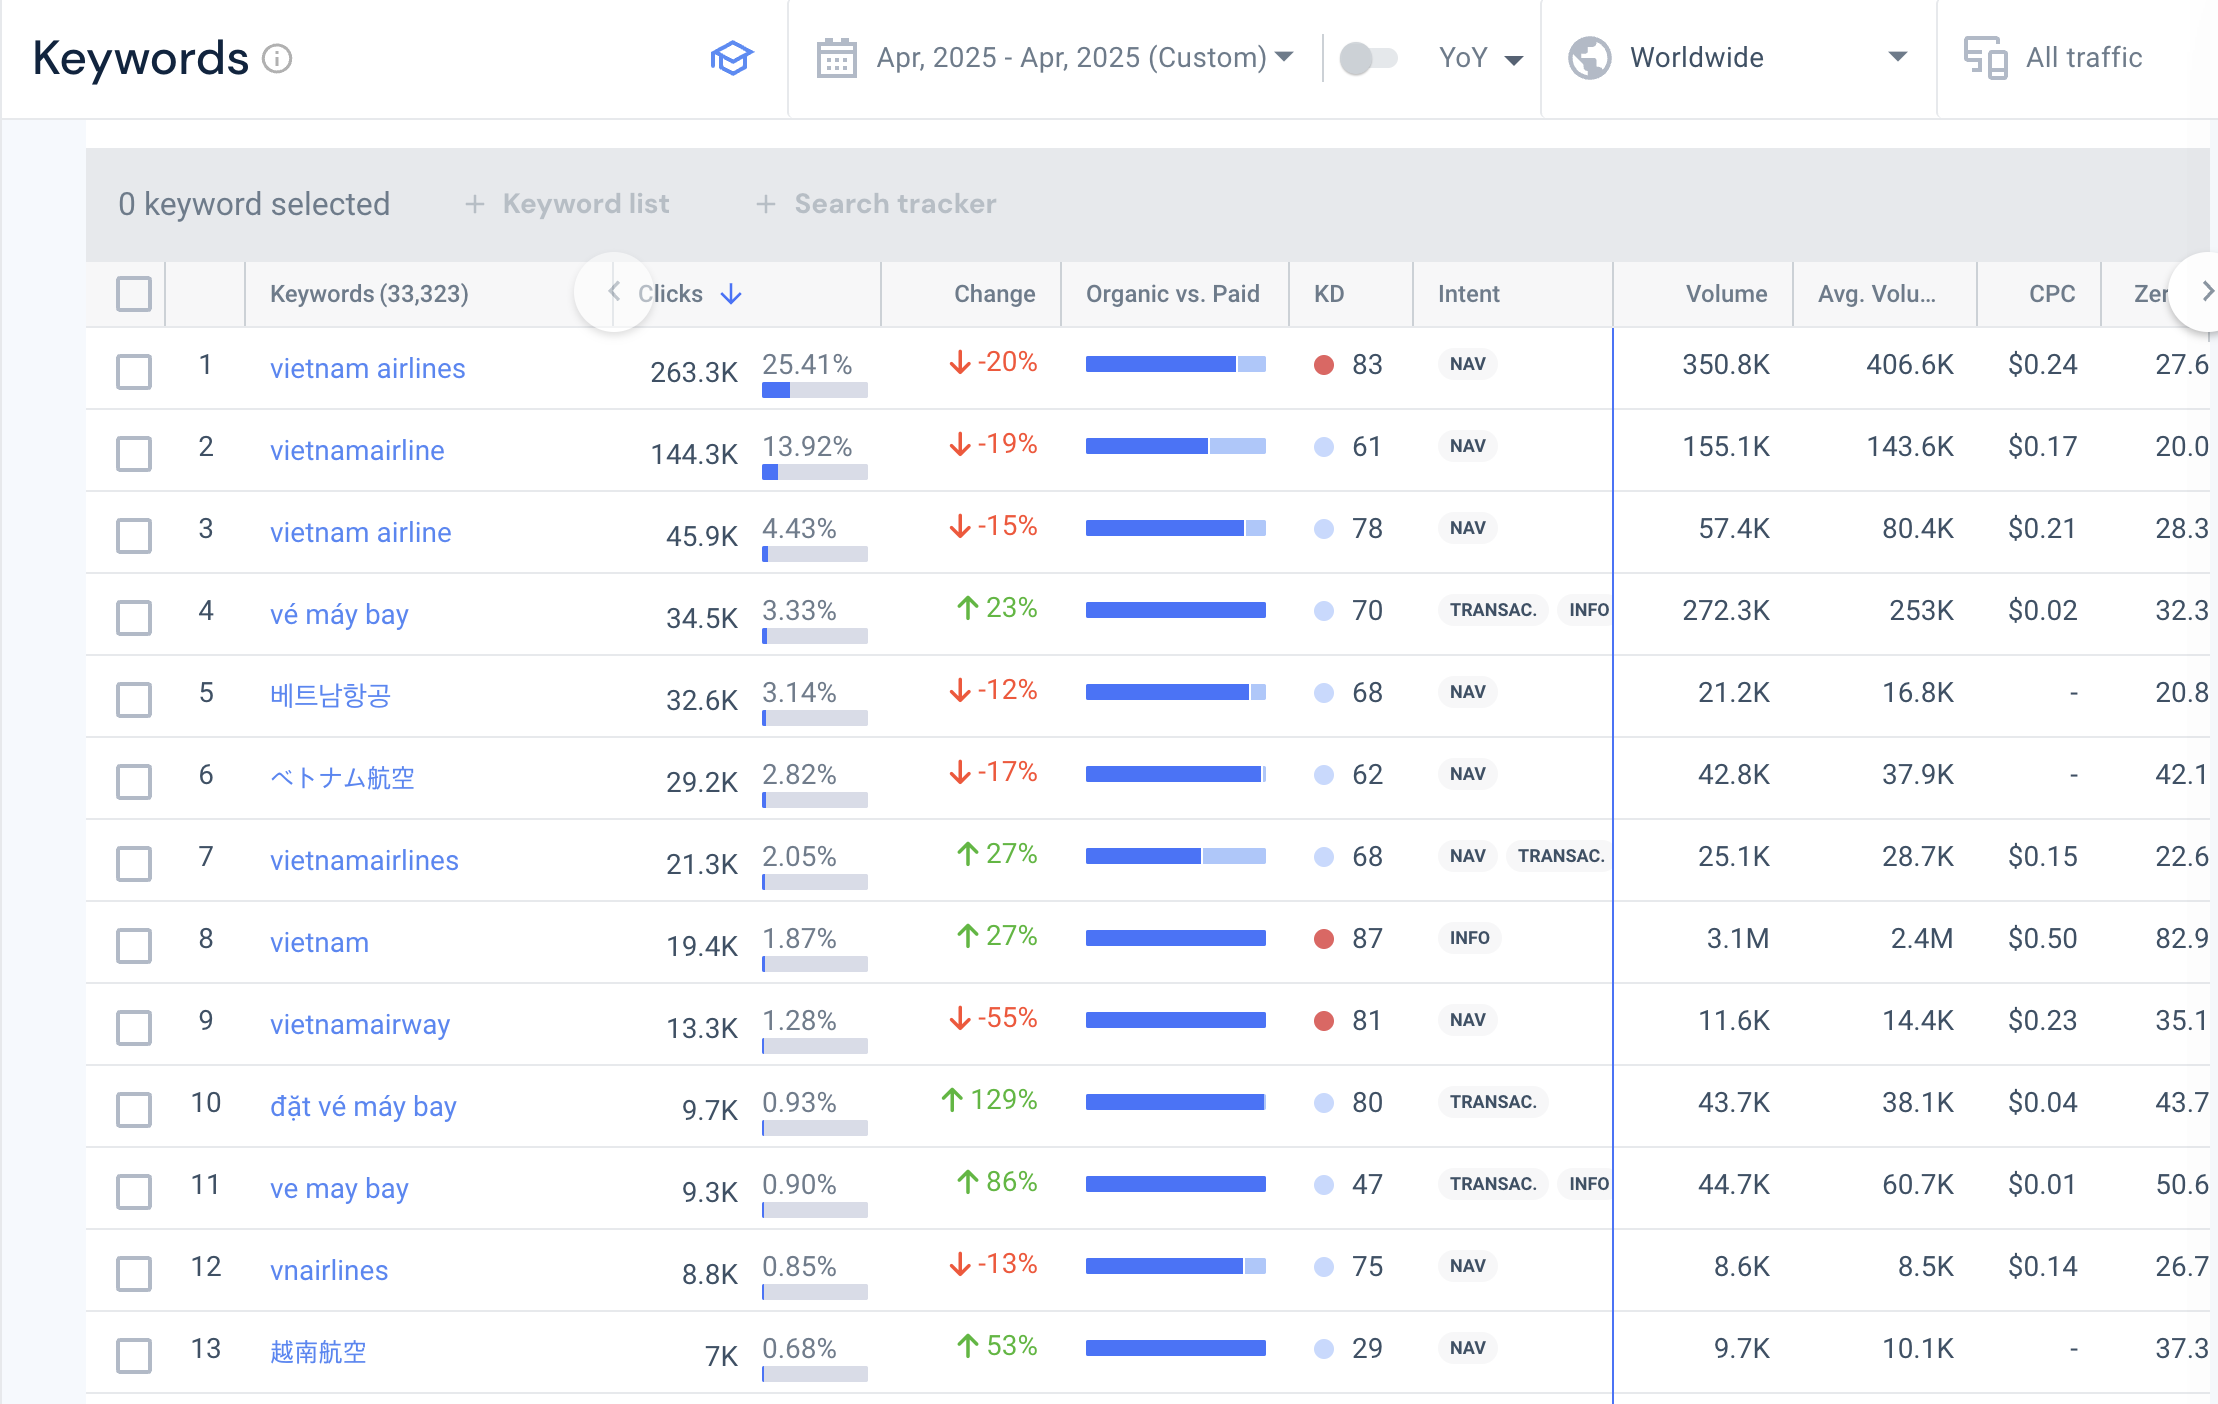Open the đặt vé máy bay keyword link
Image resolution: width=2218 pixels, height=1404 pixels.
coord(363,1106)
